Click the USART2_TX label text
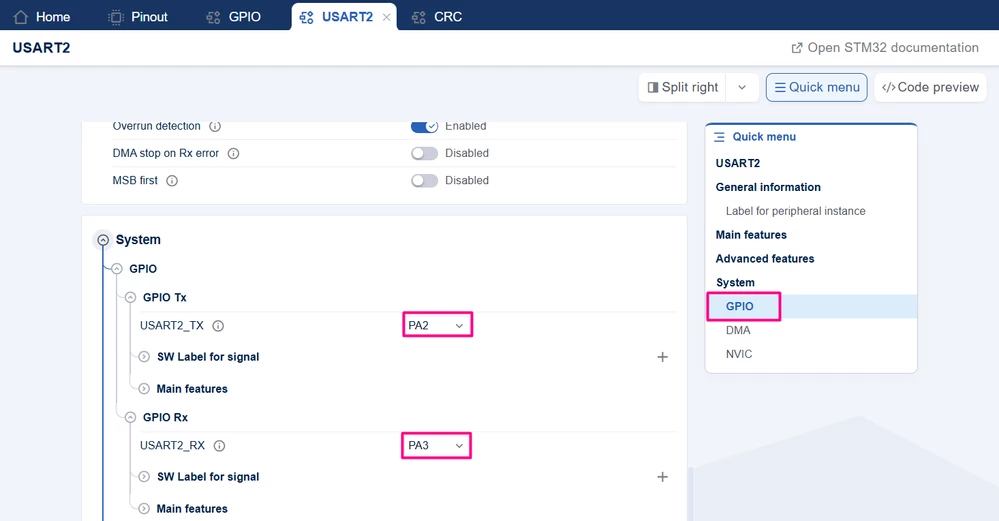 click(172, 325)
